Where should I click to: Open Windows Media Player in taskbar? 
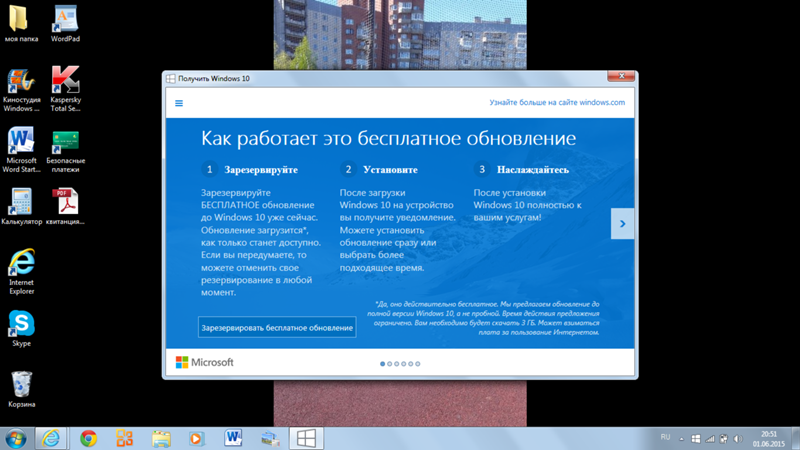196,438
